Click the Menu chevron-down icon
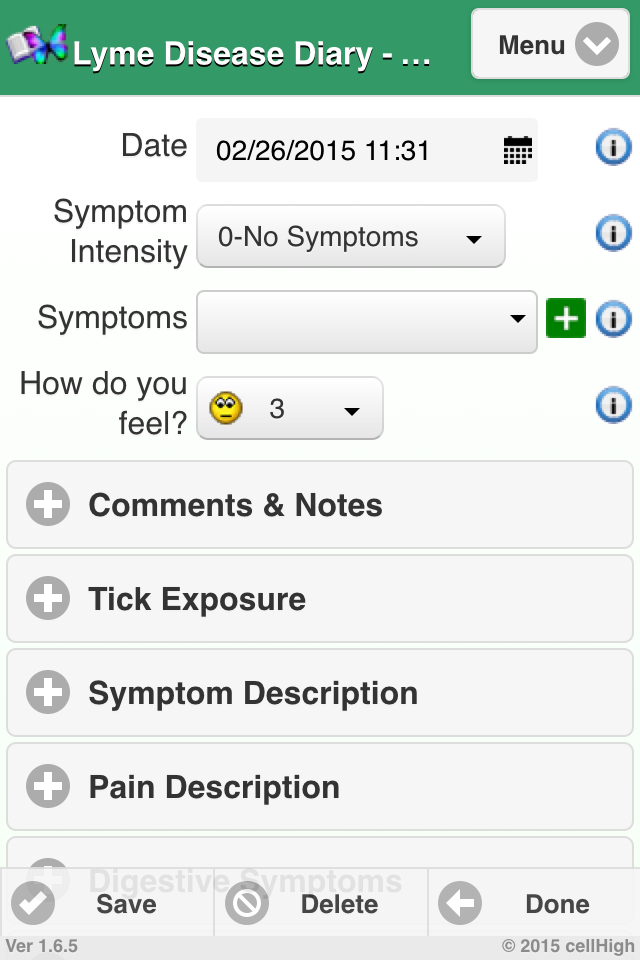This screenshot has width=640, height=960. coord(597,45)
